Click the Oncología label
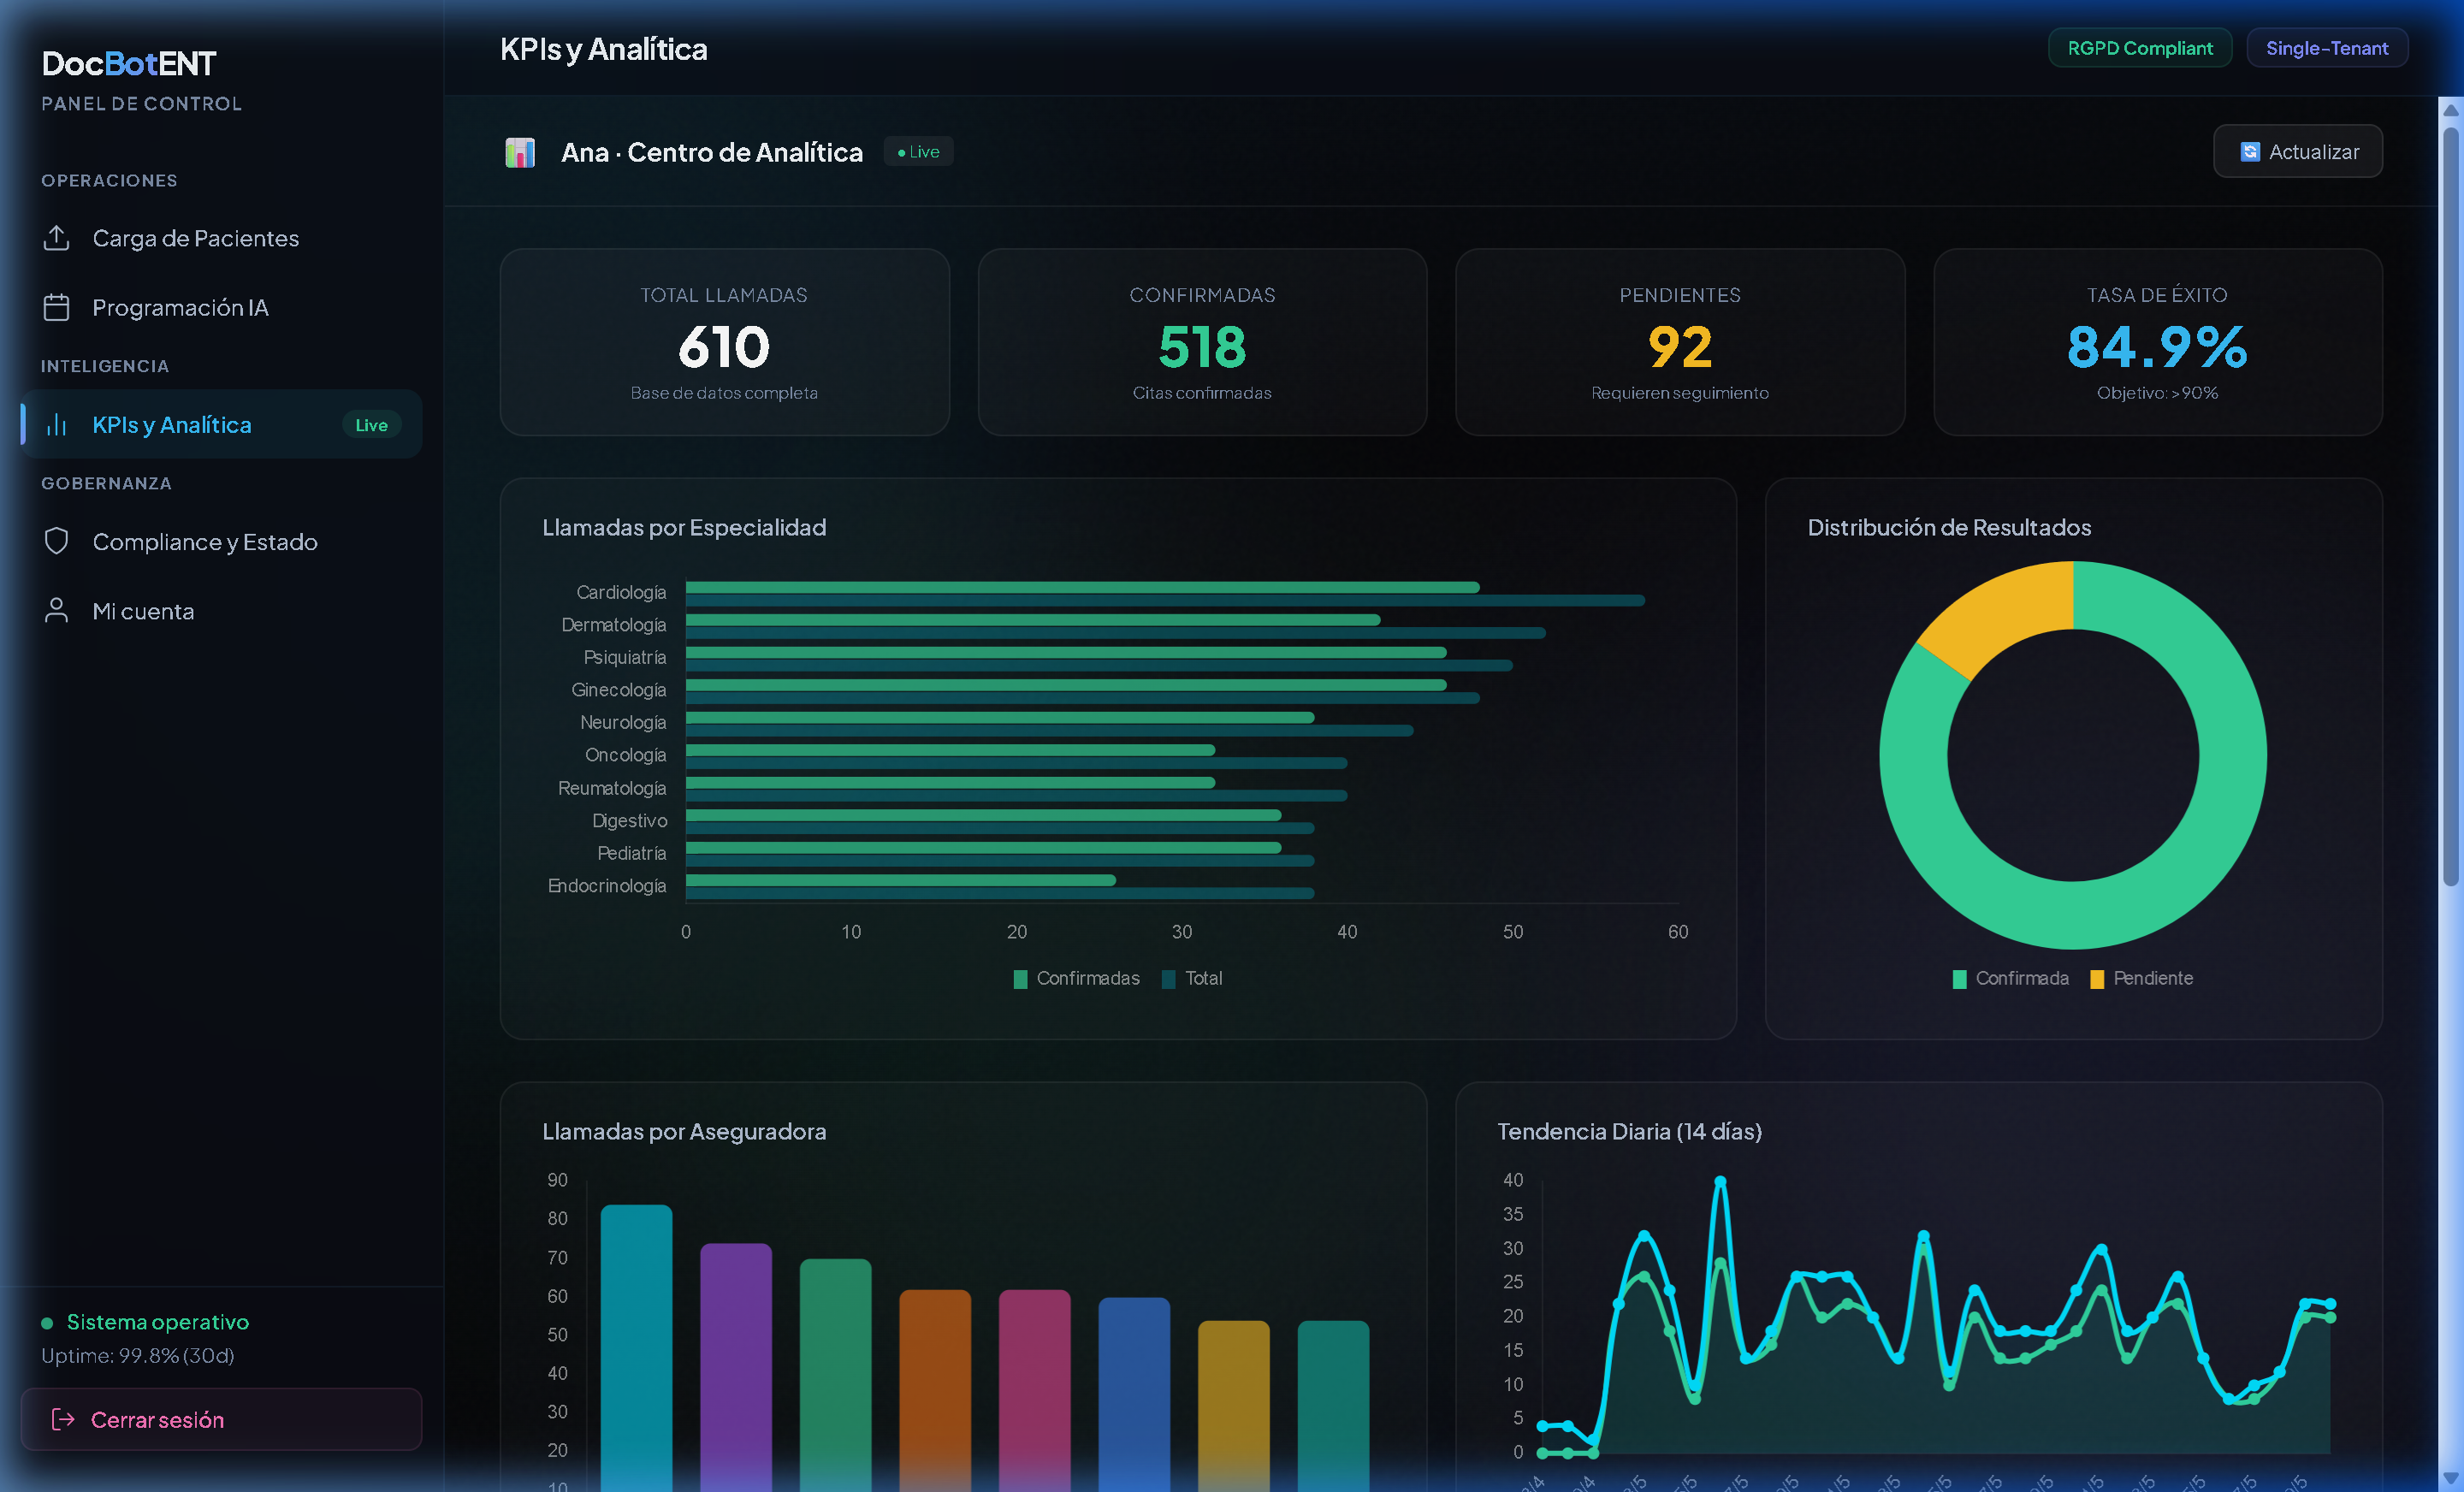2464x1492 pixels. tap(625, 755)
